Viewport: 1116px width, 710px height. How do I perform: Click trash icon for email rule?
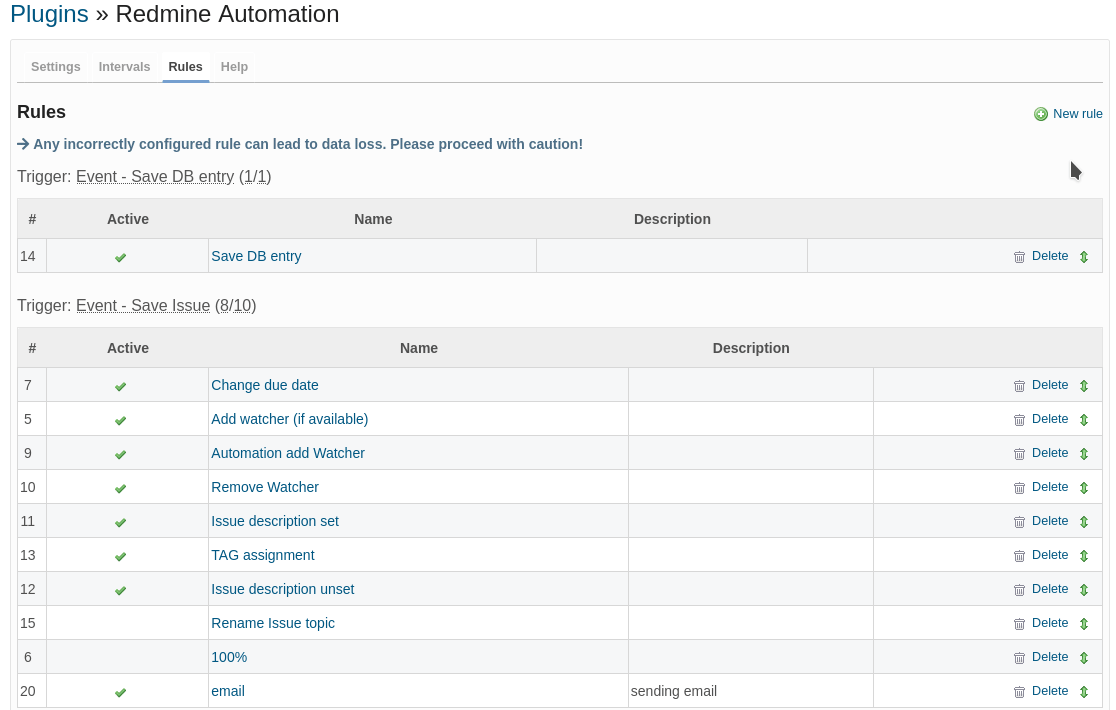click(x=1019, y=692)
